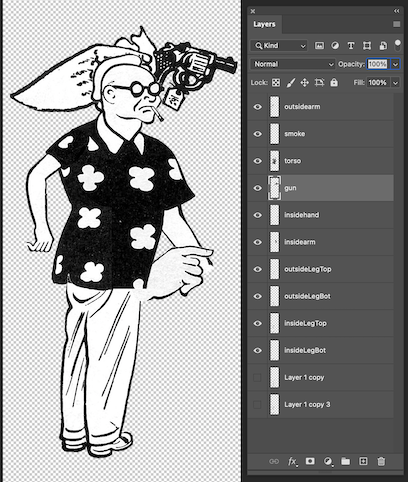This screenshot has height=482, width=408.
Task: Select the insidearm layer name
Action: click(x=299, y=242)
